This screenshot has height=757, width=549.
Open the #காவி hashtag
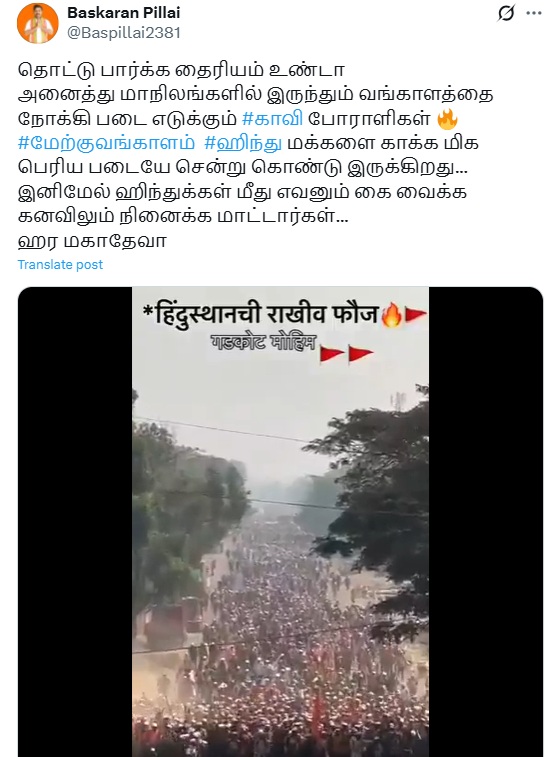(272, 119)
